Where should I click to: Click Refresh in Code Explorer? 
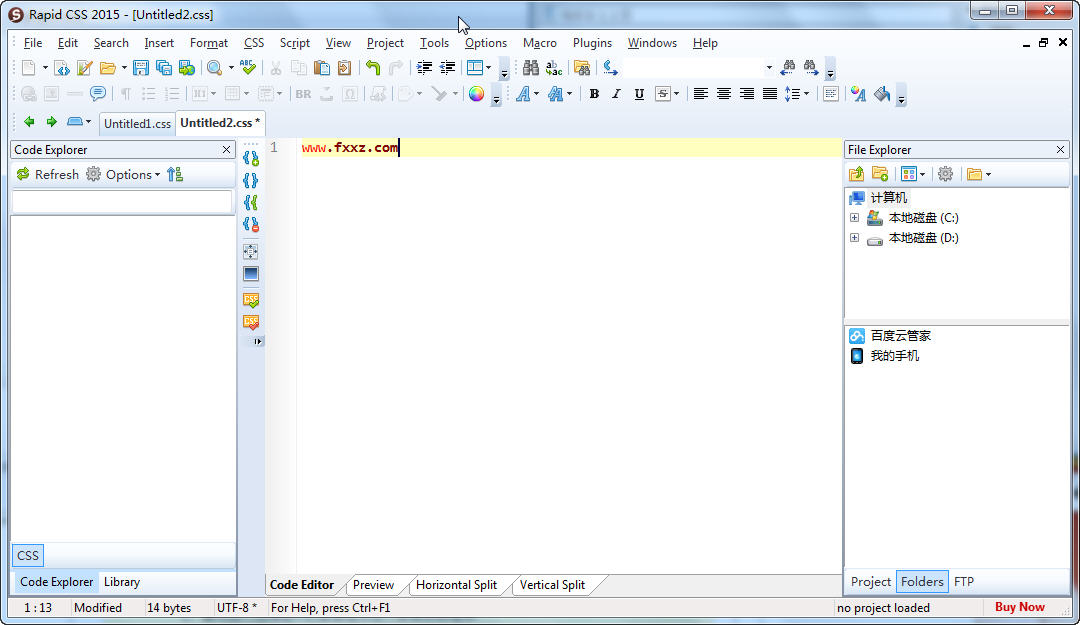click(48, 174)
